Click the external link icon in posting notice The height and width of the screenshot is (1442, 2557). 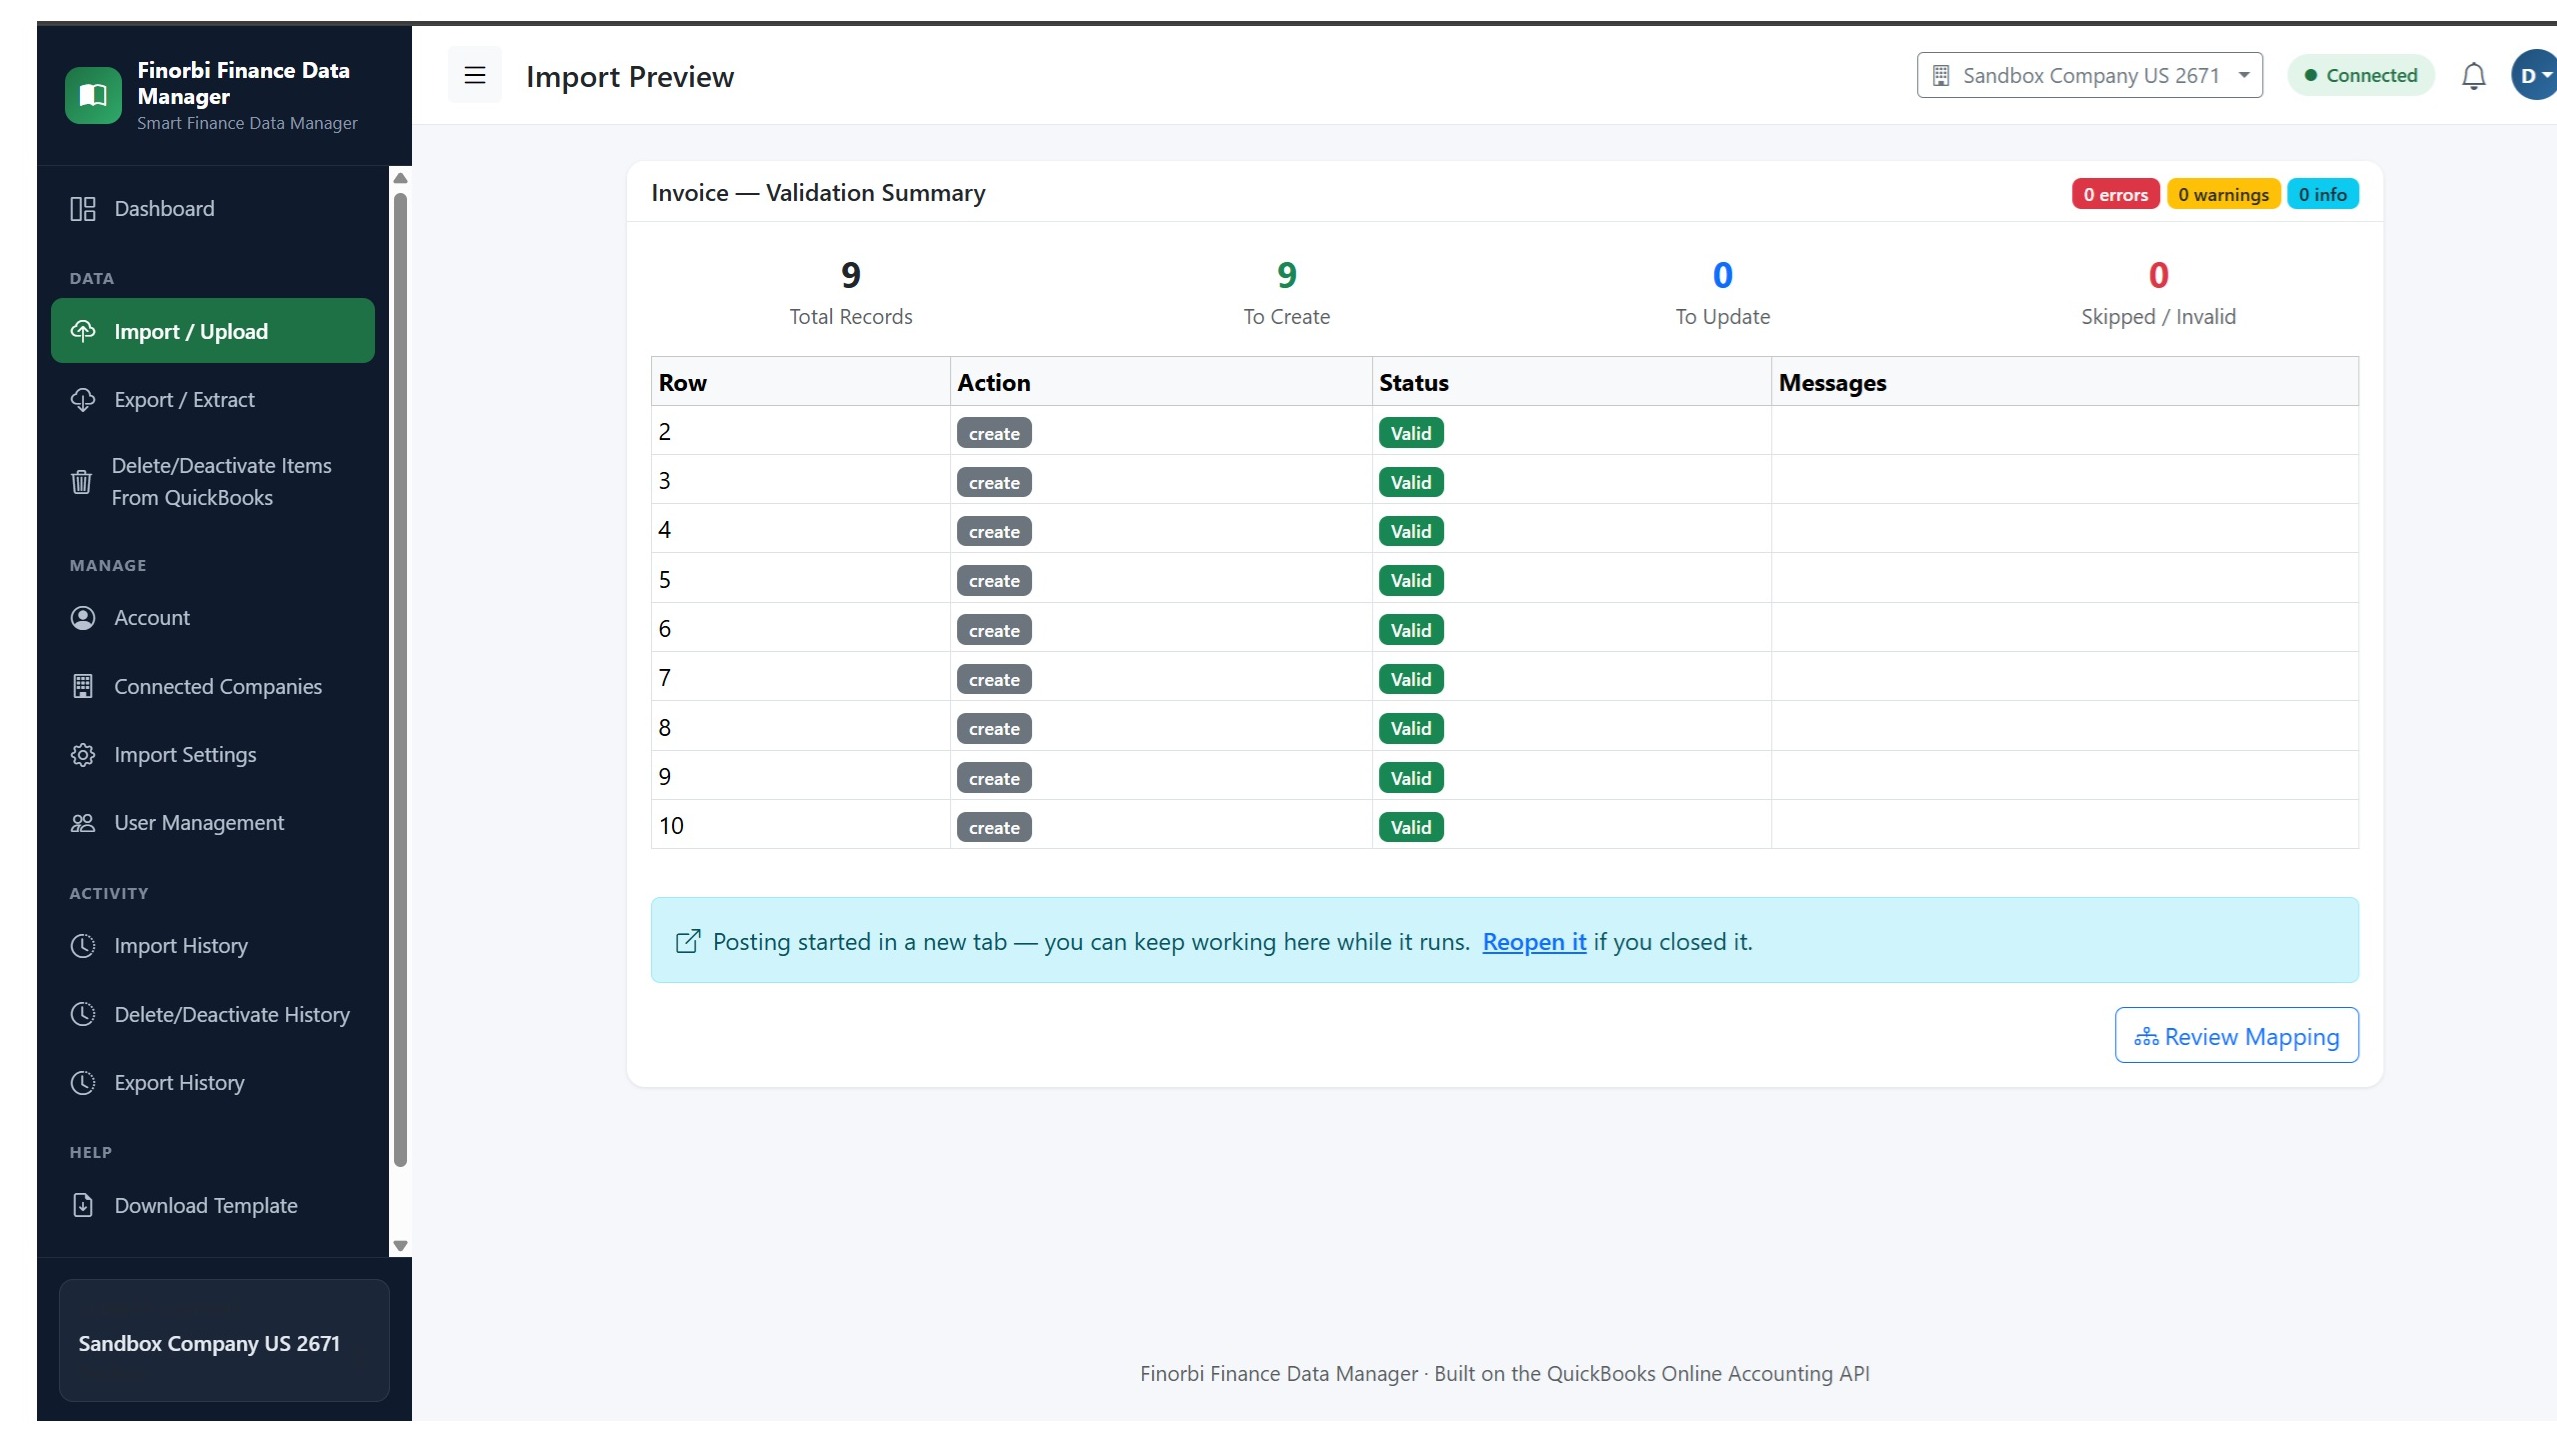688,941
